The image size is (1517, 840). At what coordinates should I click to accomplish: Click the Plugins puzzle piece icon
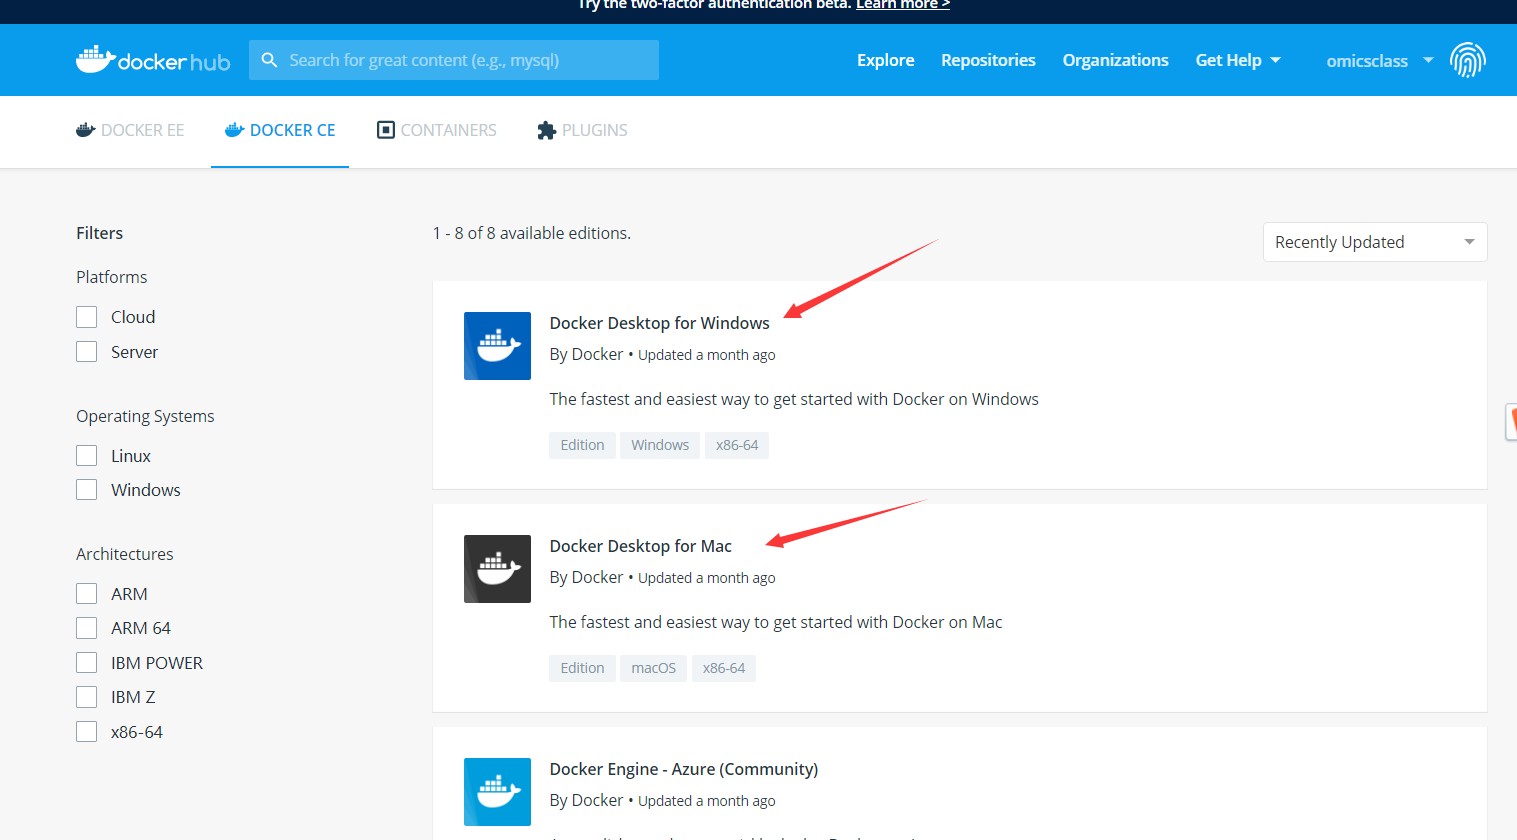click(546, 130)
